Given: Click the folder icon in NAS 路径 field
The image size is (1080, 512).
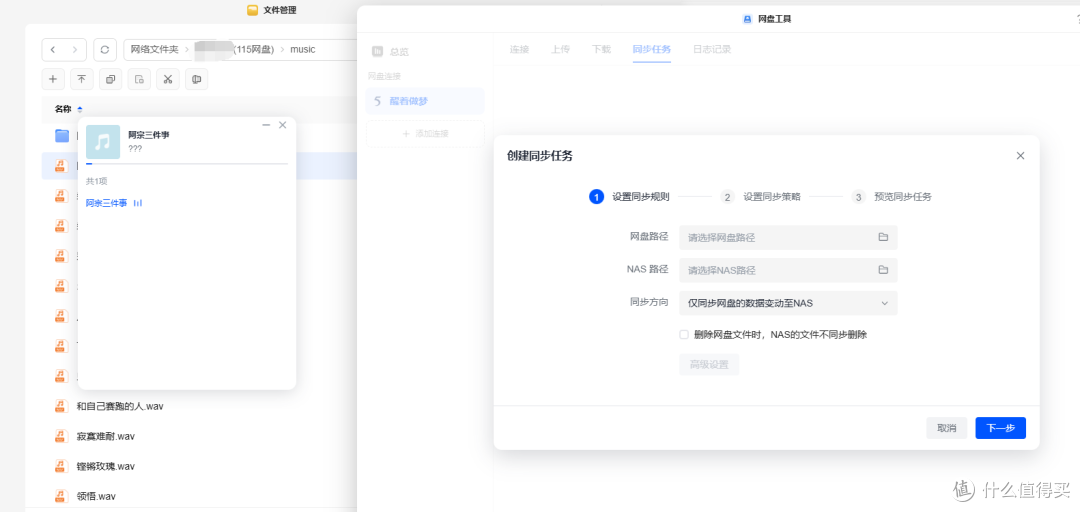Looking at the screenshot, I should (x=883, y=270).
